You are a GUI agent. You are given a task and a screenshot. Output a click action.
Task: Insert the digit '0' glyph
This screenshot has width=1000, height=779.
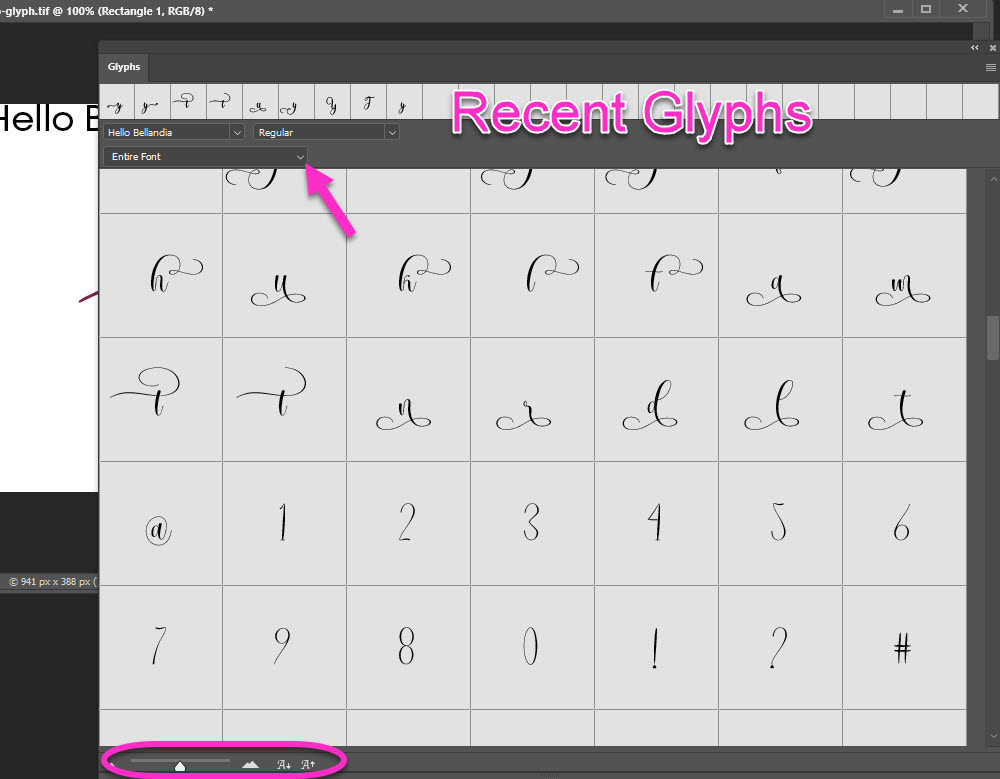pos(533,647)
